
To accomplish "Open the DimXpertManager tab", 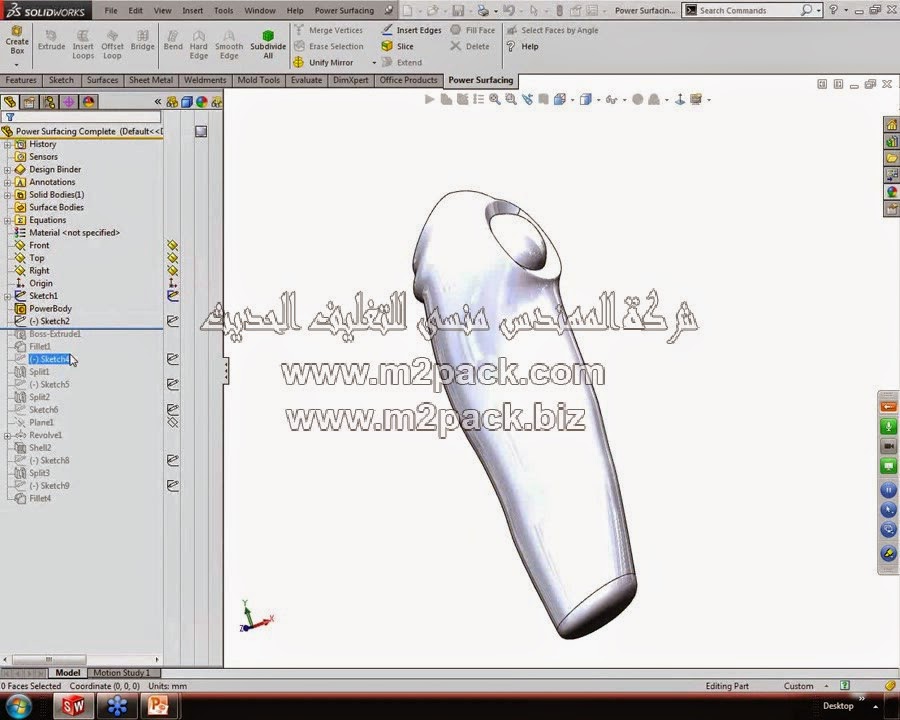I will (x=69, y=102).
